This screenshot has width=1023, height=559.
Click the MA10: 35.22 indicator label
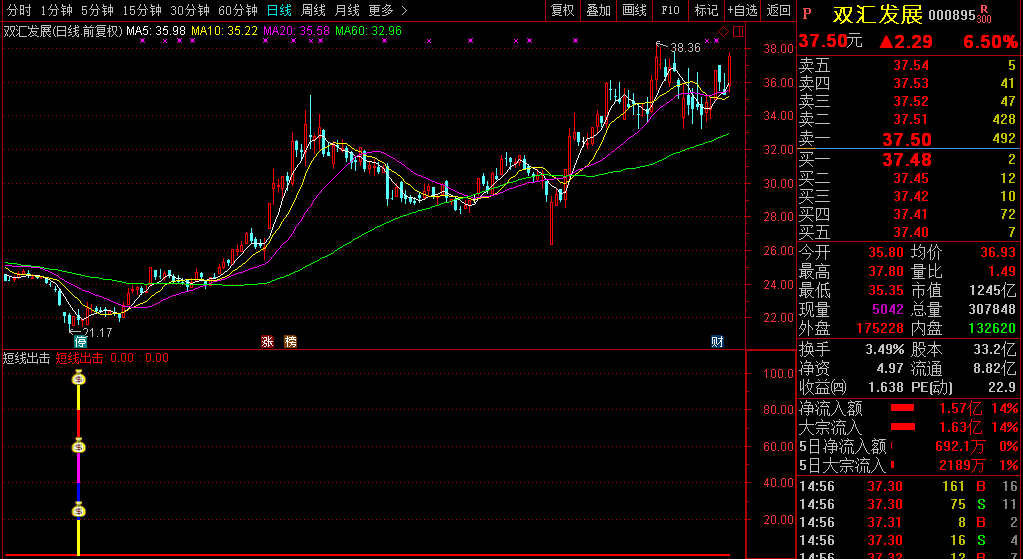click(224, 31)
